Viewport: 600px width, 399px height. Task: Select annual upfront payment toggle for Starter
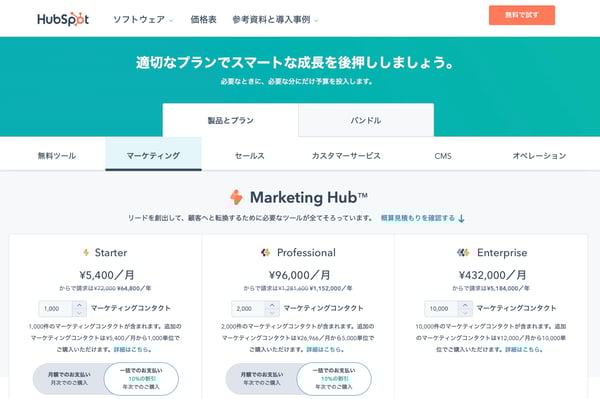coord(141,379)
